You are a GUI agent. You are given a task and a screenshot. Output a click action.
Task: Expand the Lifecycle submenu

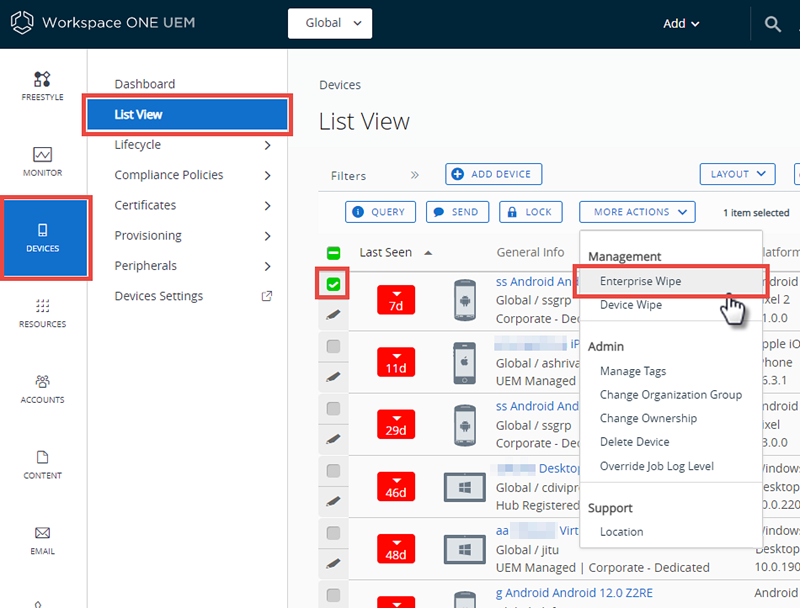267,145
